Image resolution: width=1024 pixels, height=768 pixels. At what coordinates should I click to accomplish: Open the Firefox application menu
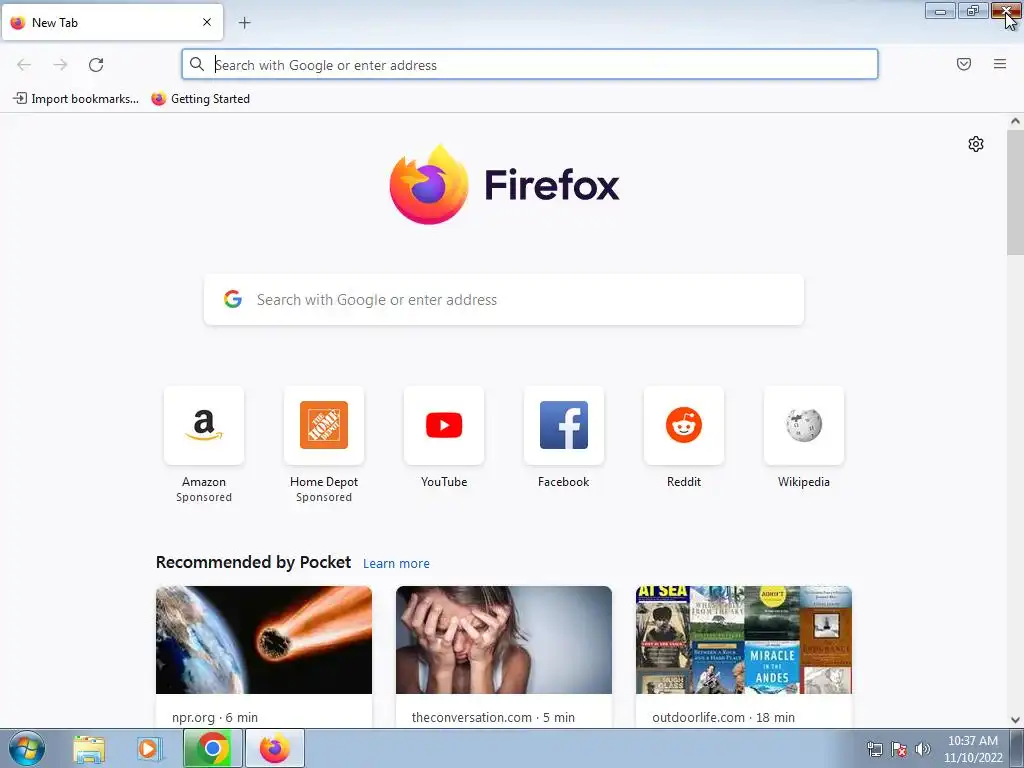coord(1000,64)
